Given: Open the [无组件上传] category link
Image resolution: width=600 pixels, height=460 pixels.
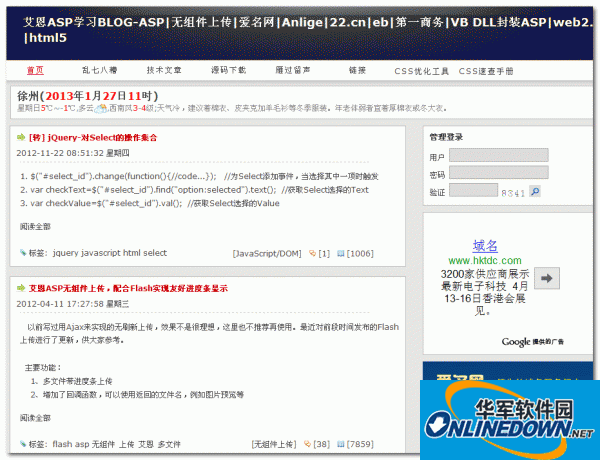Looking at the screenshot, I should pos(273,444).
